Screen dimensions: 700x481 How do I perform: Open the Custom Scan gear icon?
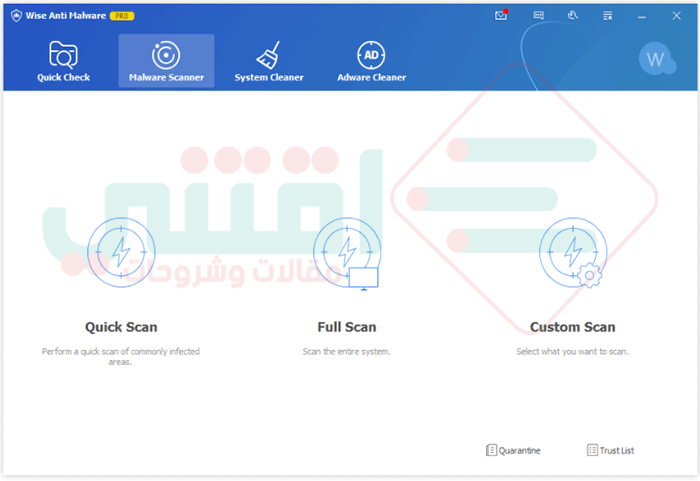point(573,253)
